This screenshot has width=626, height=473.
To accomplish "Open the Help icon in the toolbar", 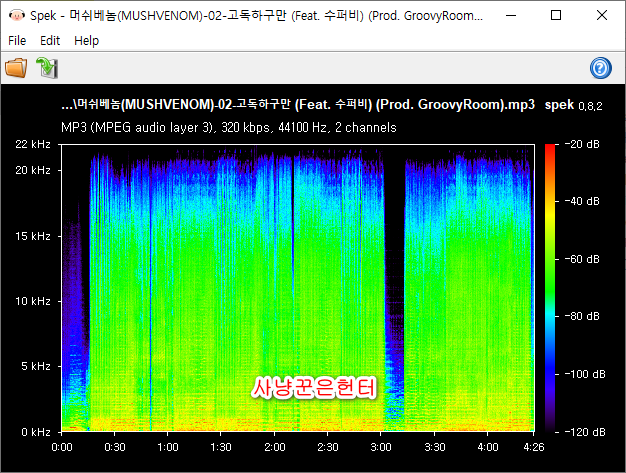I will click(x=600, y=68).
